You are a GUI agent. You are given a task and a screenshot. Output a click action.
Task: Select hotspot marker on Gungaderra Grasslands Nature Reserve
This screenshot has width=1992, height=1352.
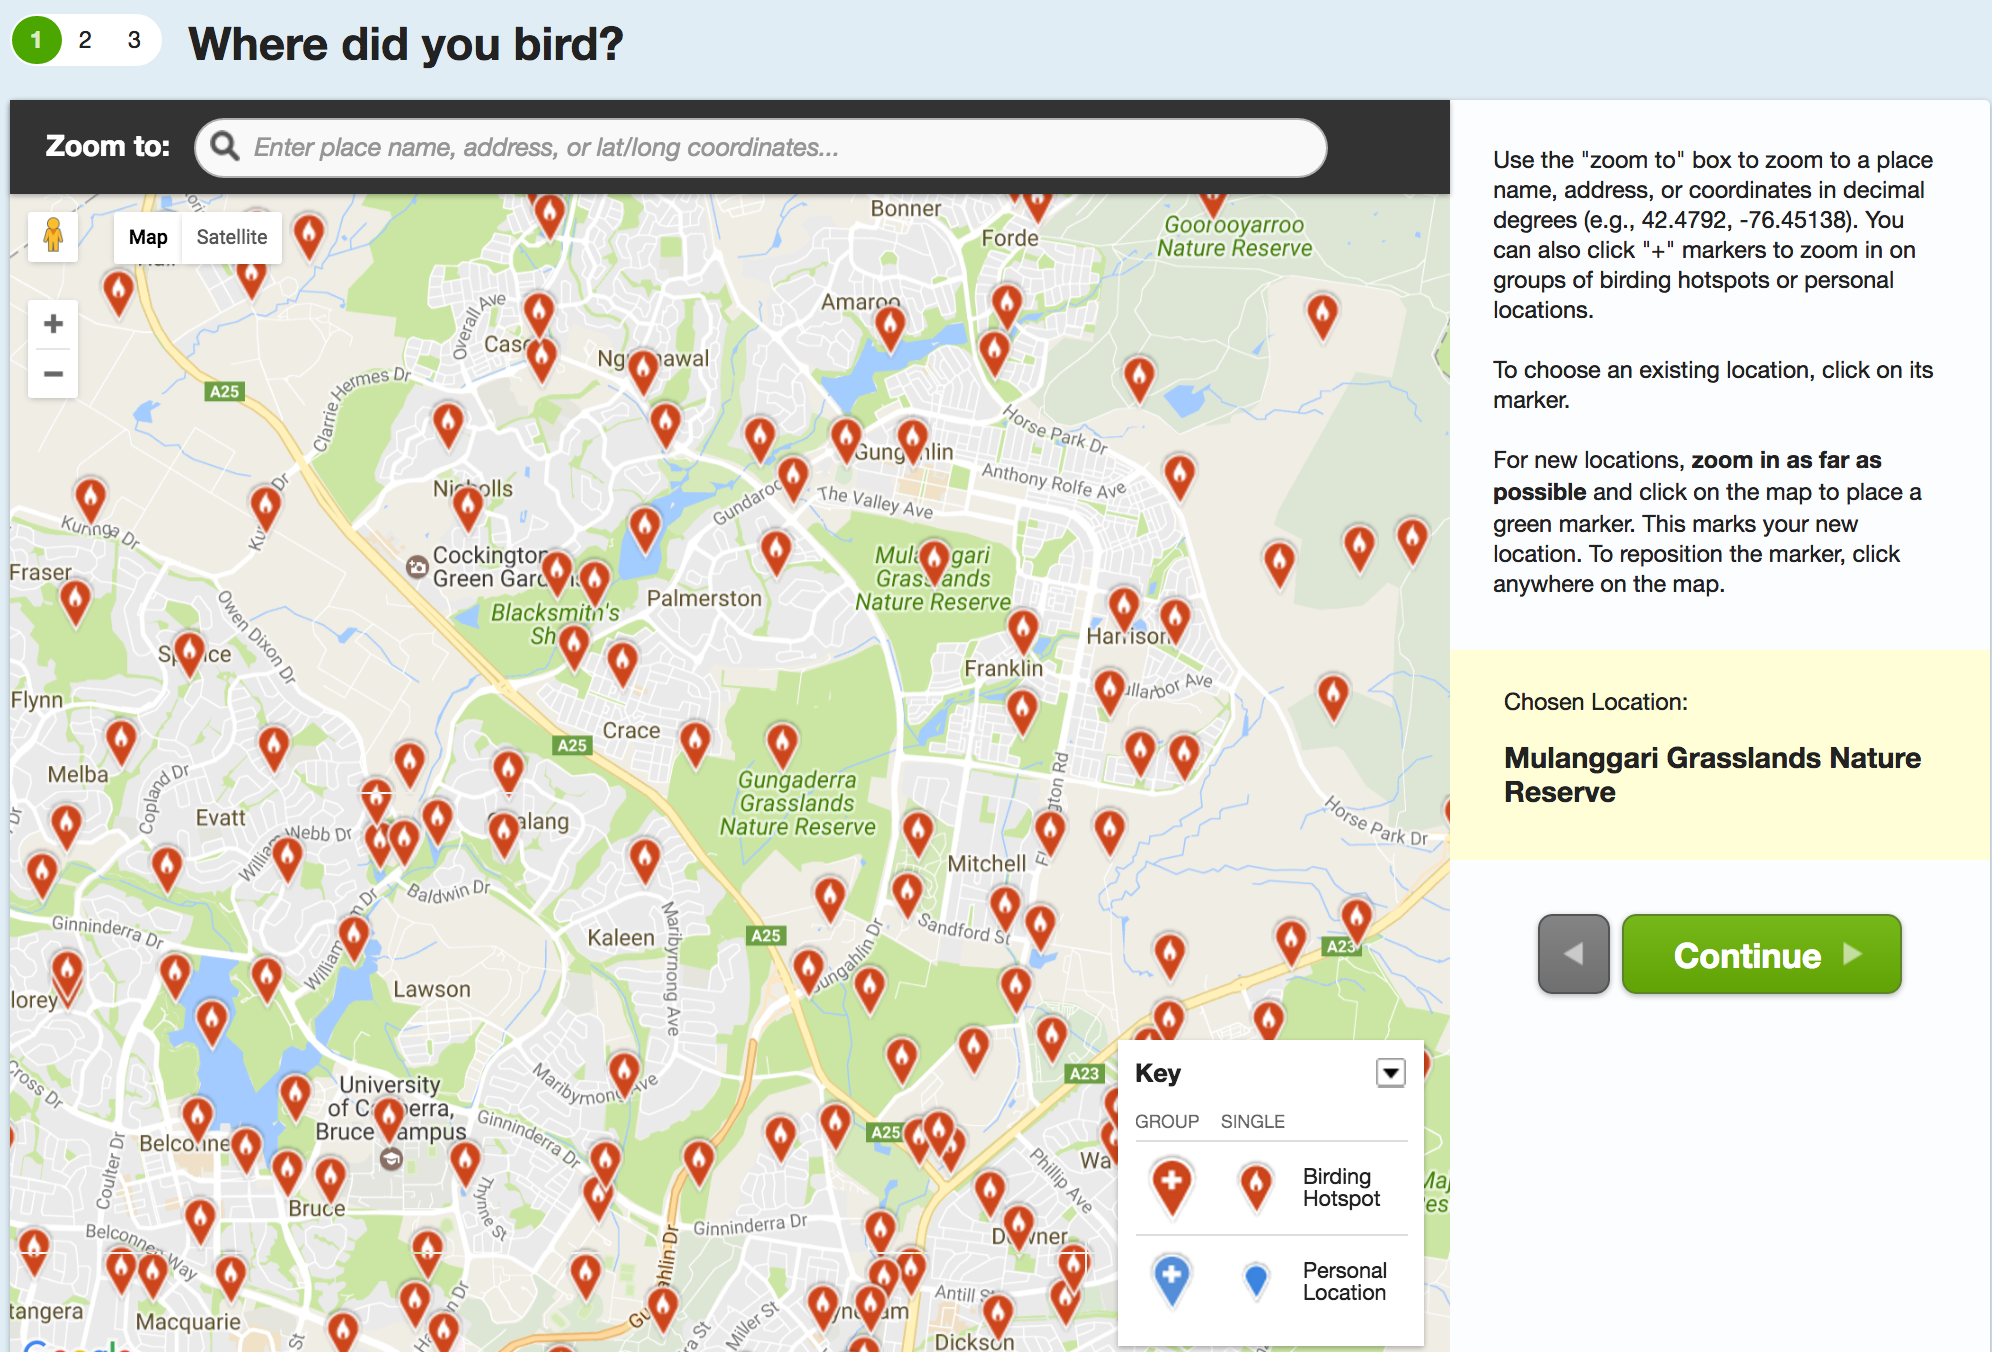click(782, 745)
